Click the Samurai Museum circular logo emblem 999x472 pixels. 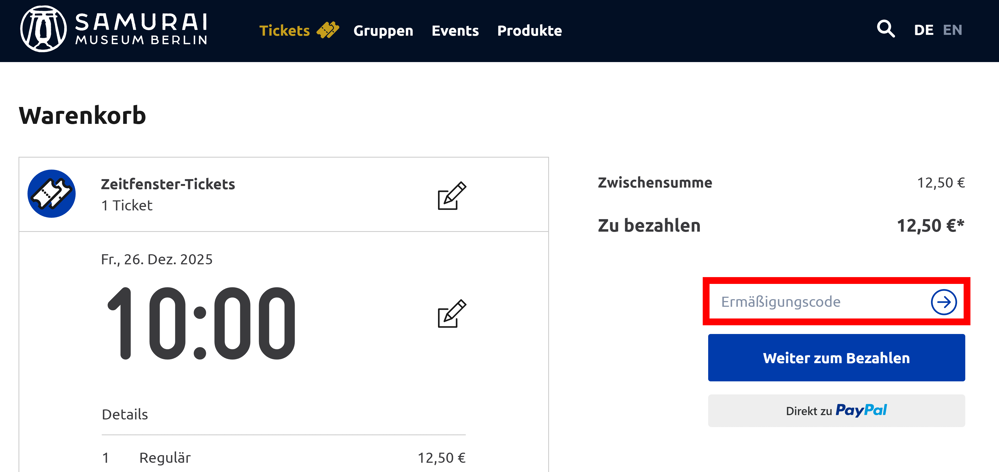pos(43,29)
